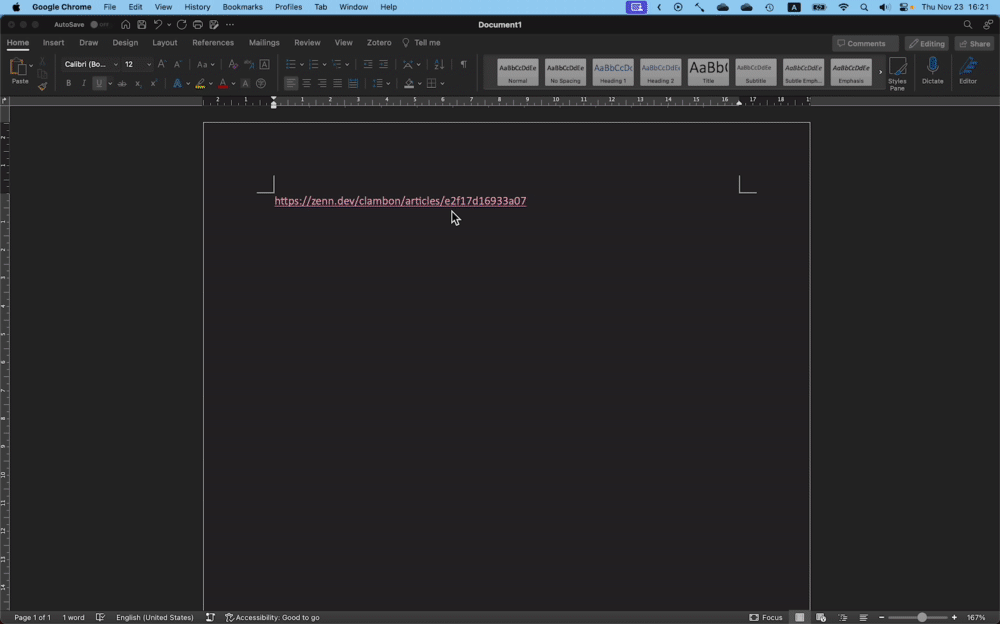Follow the zenn.dev article hyperlink
The width and height of the screenshot is (1000, 624).
400,201
